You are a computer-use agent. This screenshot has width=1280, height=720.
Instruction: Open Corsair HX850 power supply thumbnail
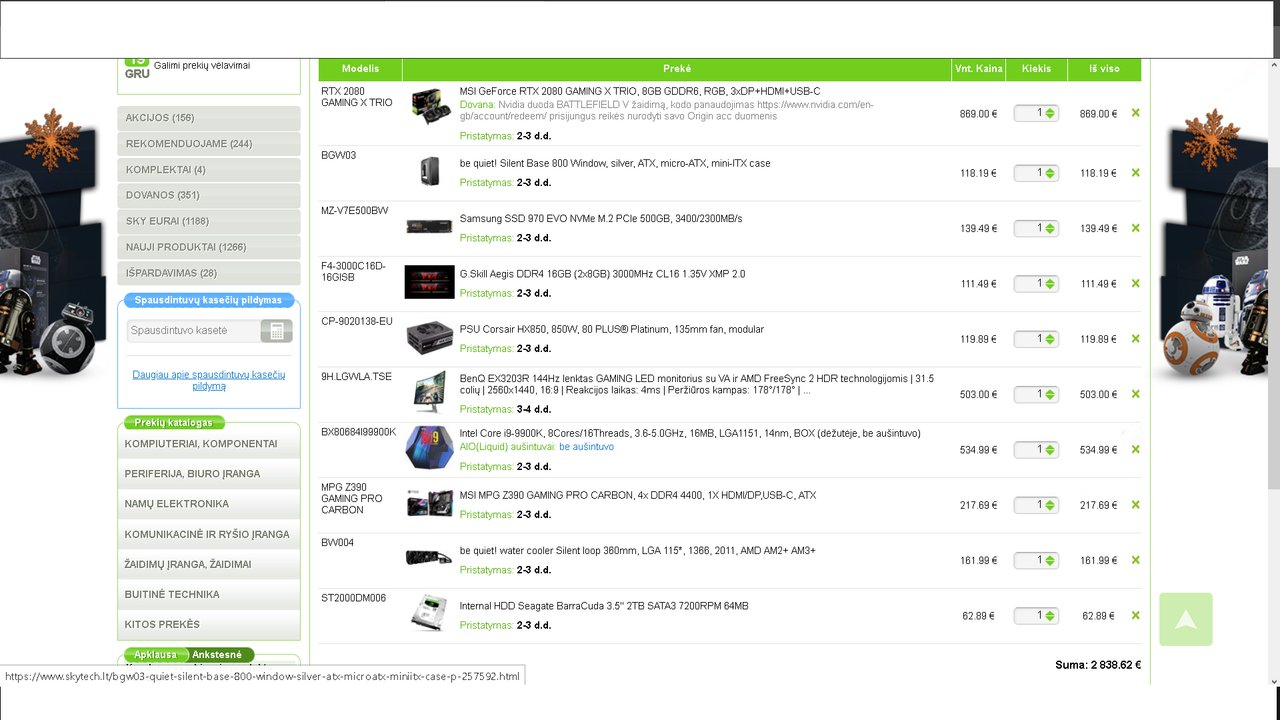point(430,338)
